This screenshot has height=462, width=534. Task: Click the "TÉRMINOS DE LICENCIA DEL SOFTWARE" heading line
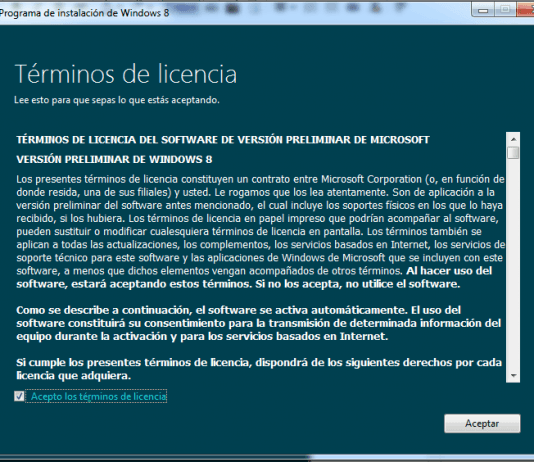pos(223,140)
